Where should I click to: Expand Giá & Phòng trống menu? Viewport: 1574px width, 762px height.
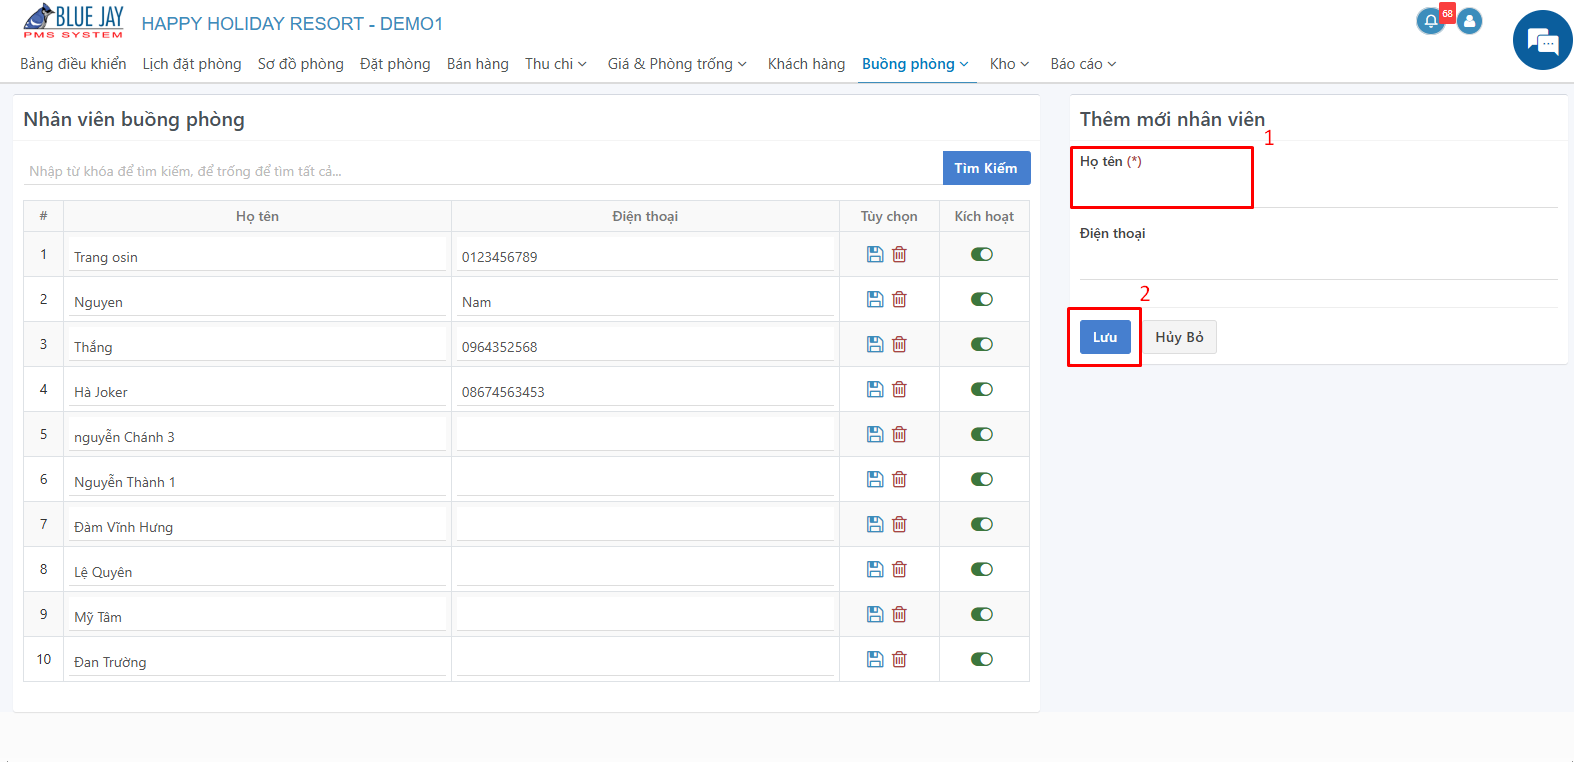(677, 64)
